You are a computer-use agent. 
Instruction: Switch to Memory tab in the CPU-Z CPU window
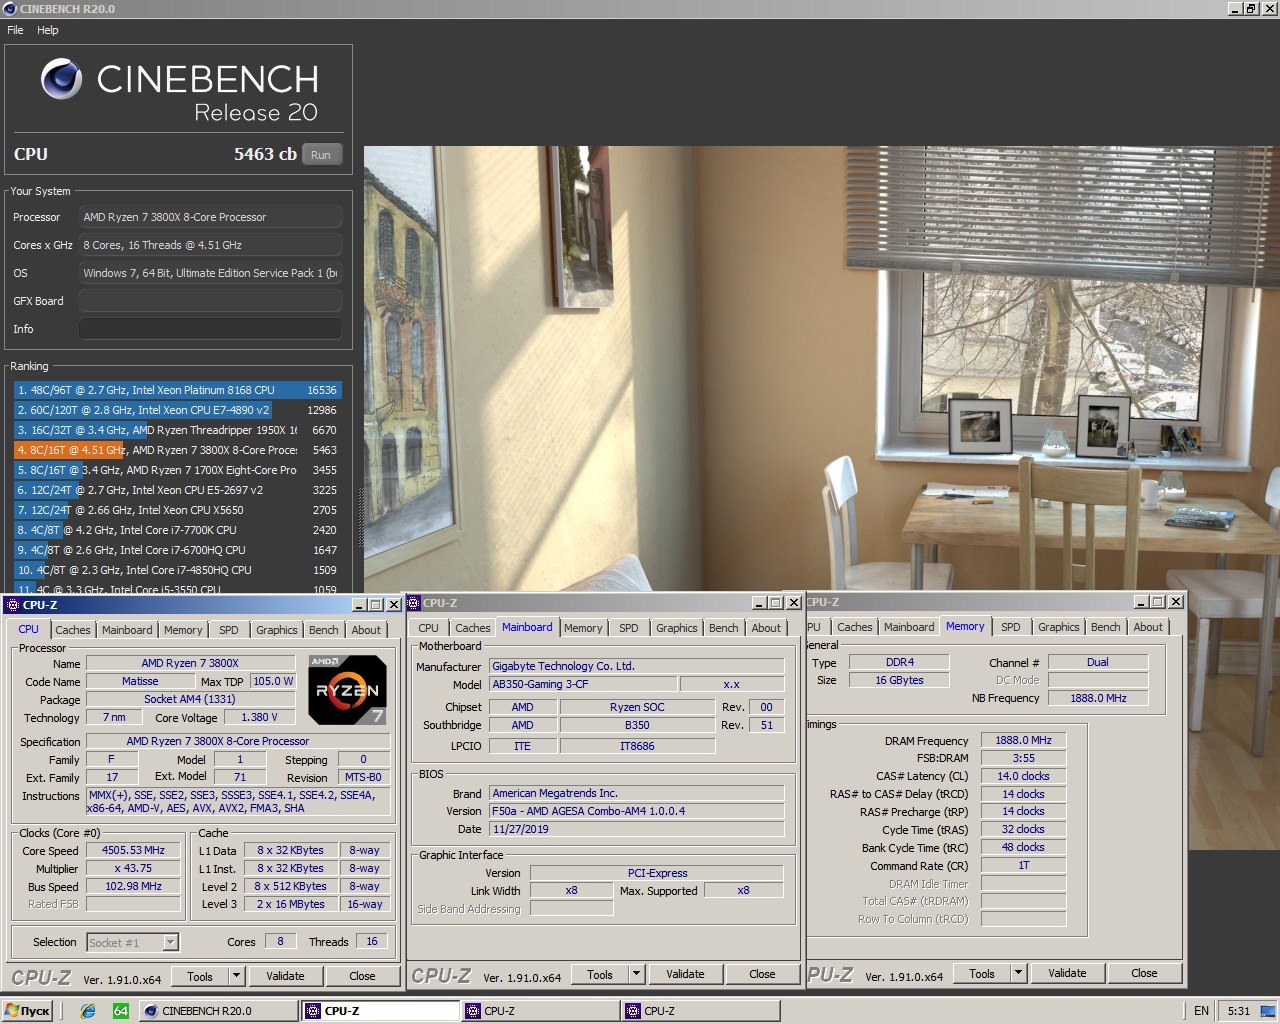click(x=183, y=630)
